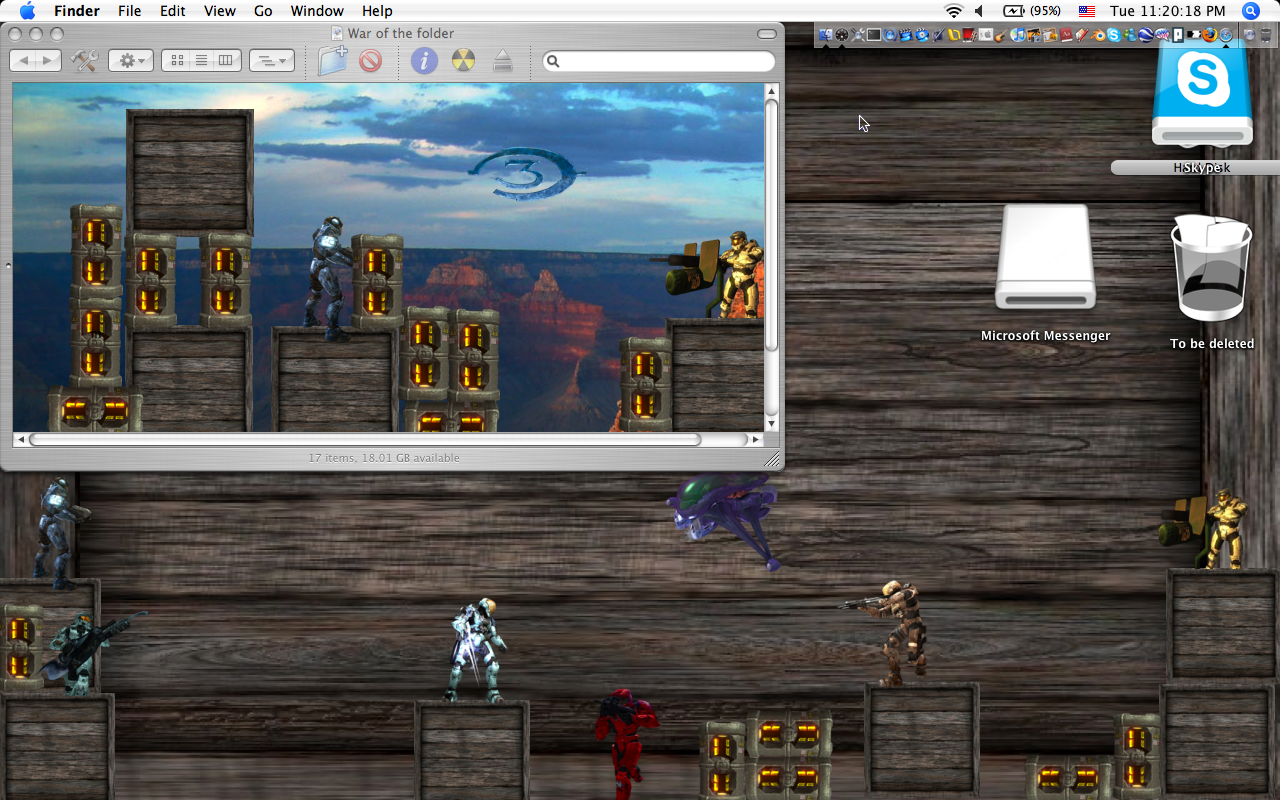This screenshot has width=1280, height=800.
Task: Click the scroll up arrow
Action: tap(771, 91)
